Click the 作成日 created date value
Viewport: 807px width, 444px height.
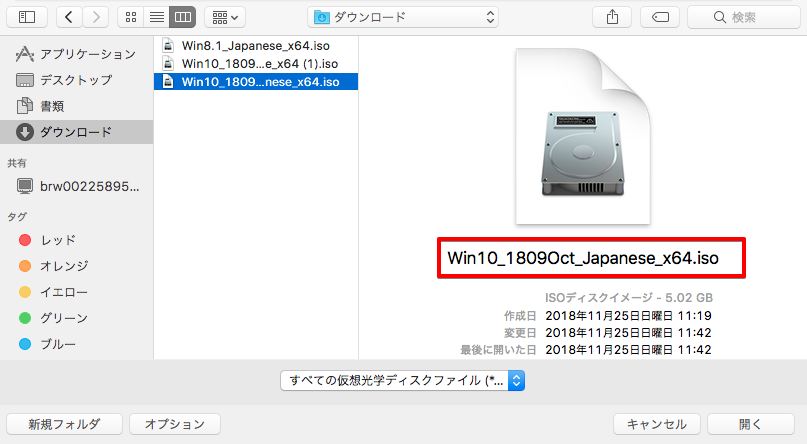tap(628, 315)
